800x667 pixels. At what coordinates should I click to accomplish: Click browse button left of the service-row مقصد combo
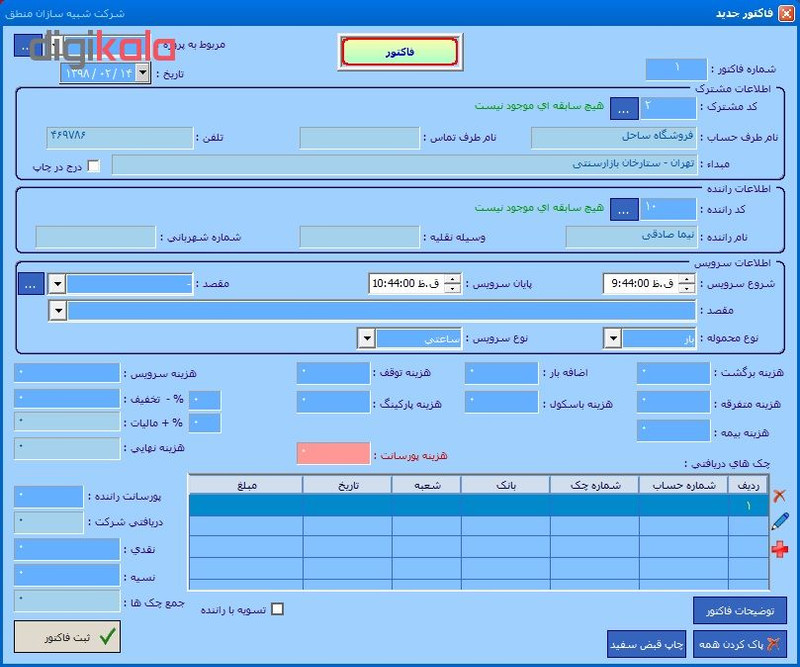[x=30, y=284]
